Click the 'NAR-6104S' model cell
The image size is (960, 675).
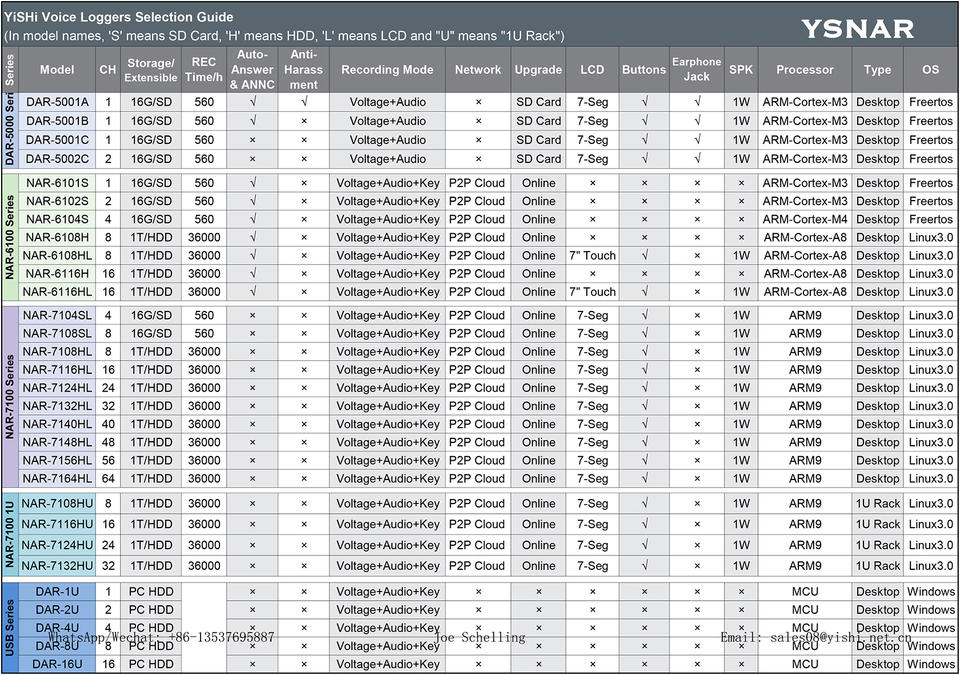click(57, 219)
